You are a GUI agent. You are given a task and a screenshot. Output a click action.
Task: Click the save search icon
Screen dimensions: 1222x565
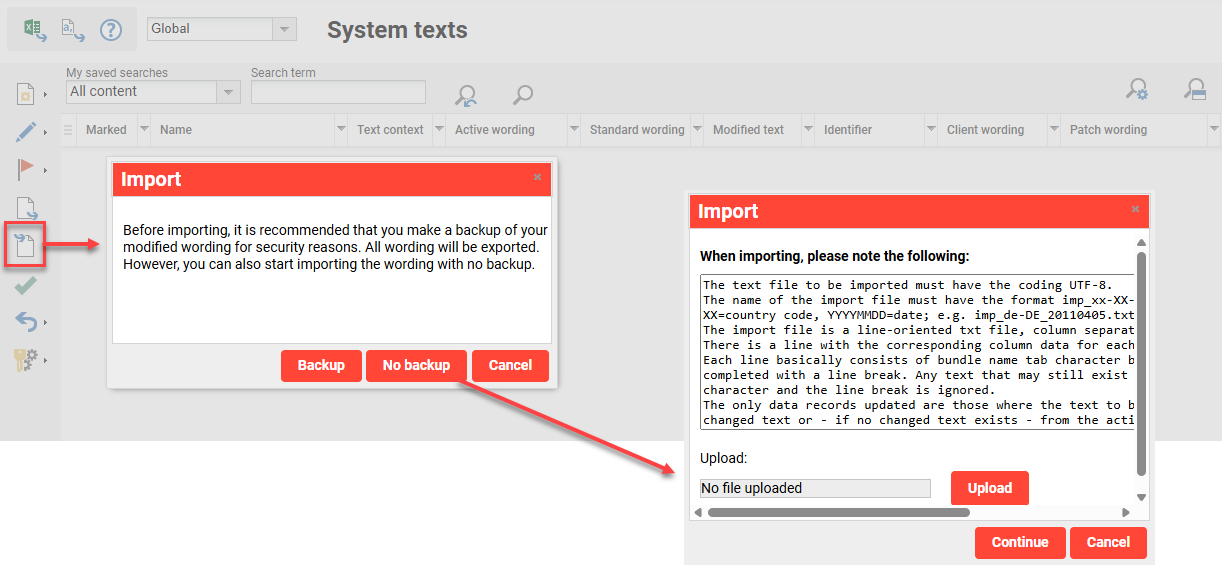coord(1194,89)
